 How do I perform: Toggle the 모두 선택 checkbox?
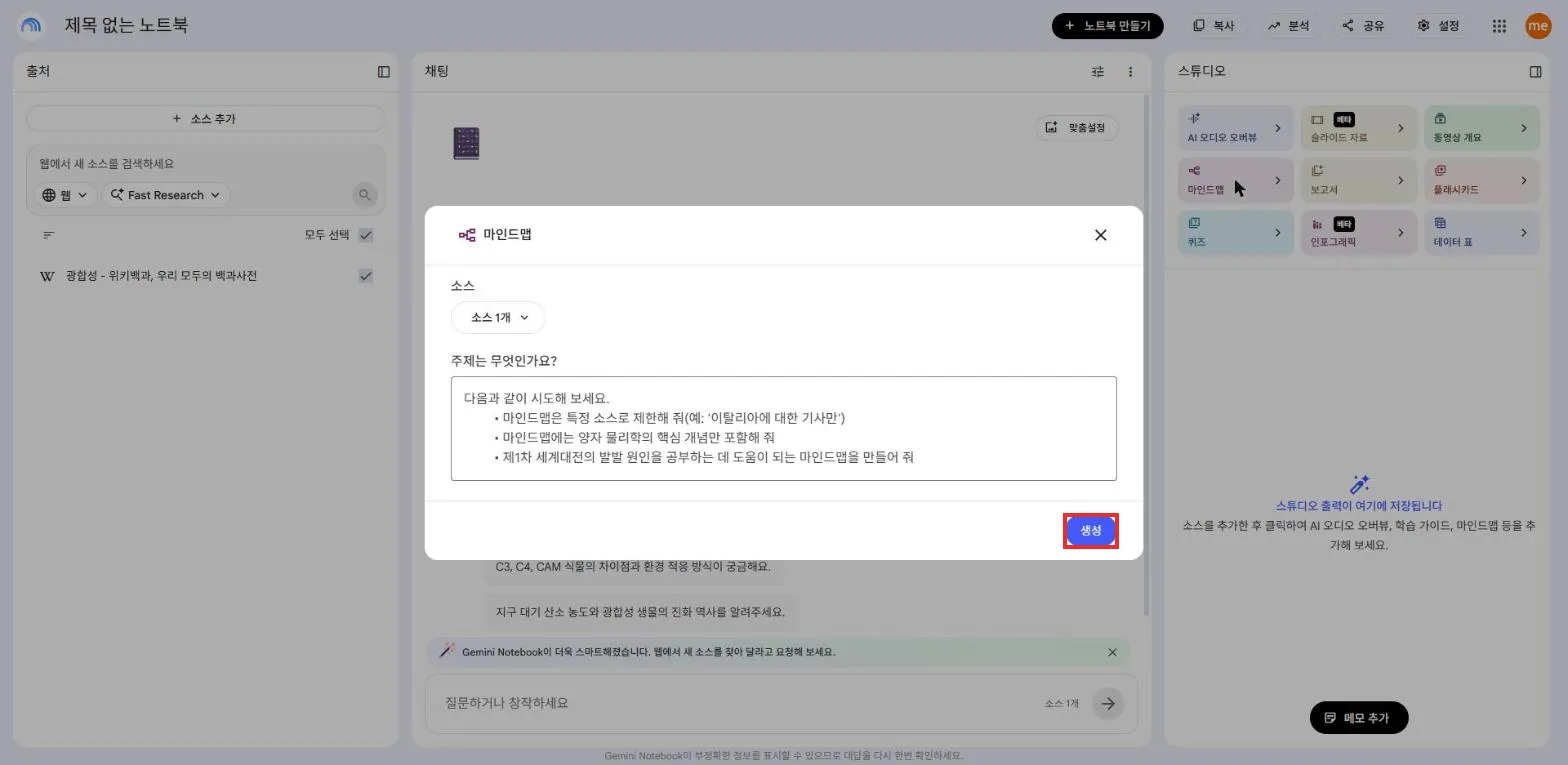[x=366, y=235]
